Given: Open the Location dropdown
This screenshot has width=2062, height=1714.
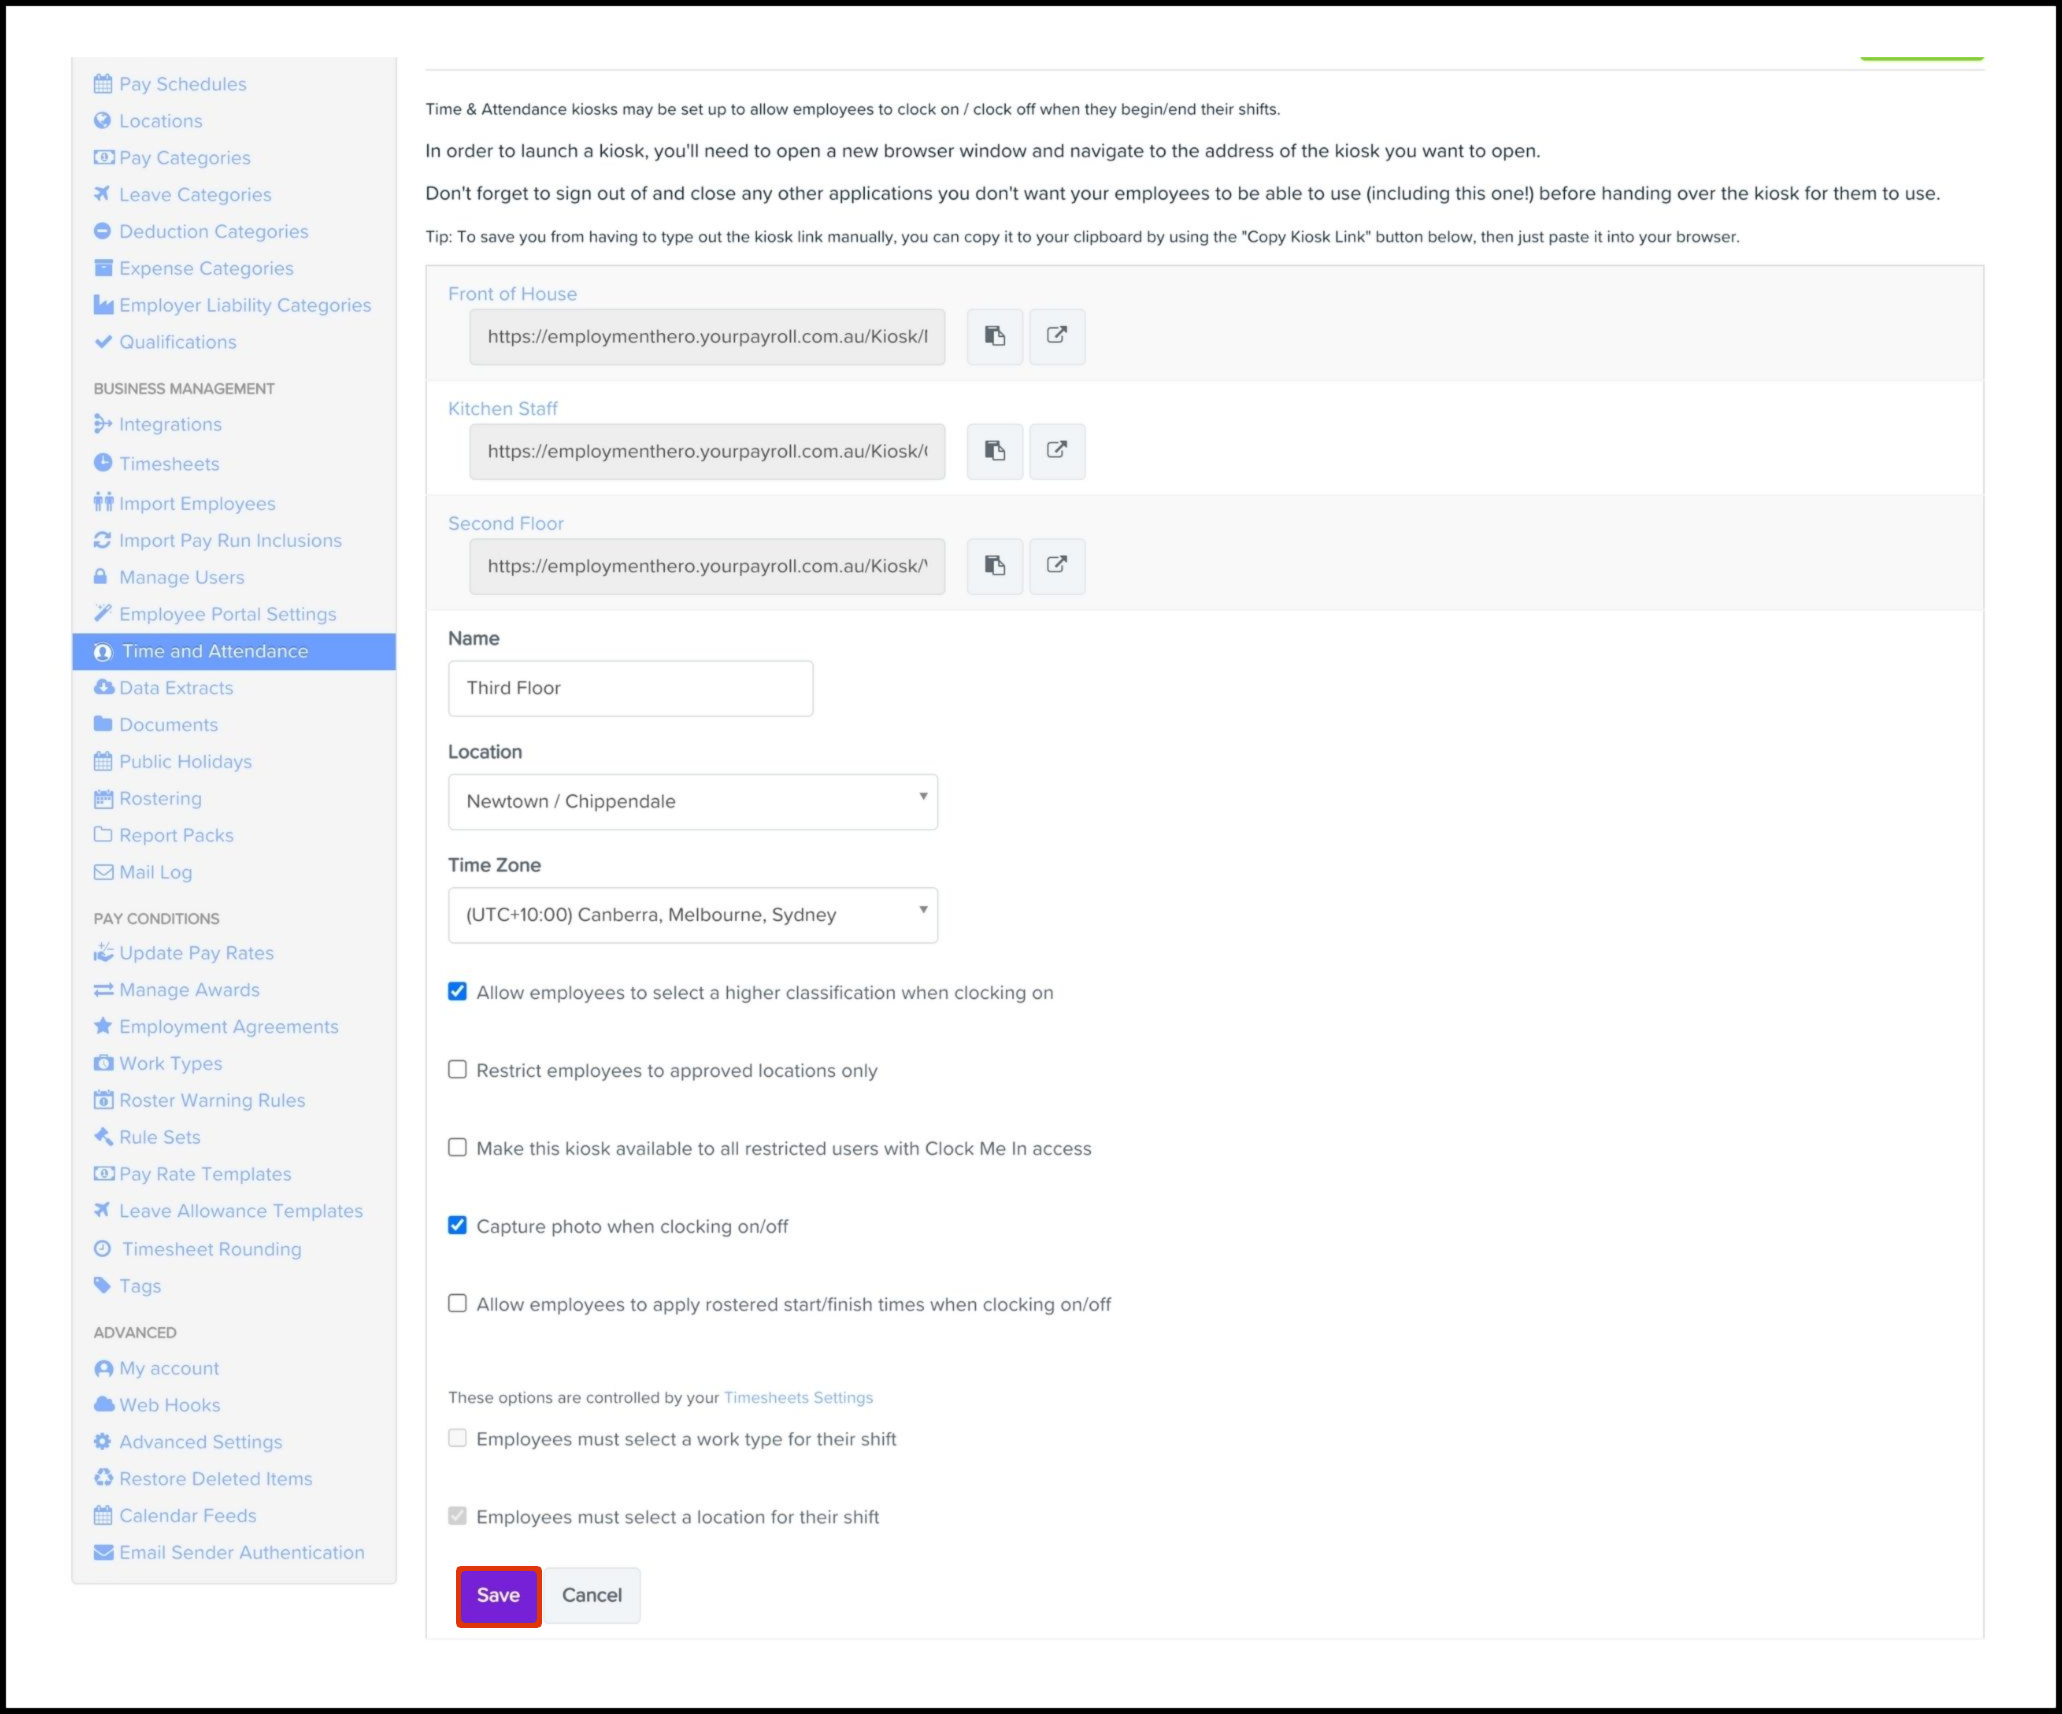Looking at the screenshot, I should coord(692,801).
